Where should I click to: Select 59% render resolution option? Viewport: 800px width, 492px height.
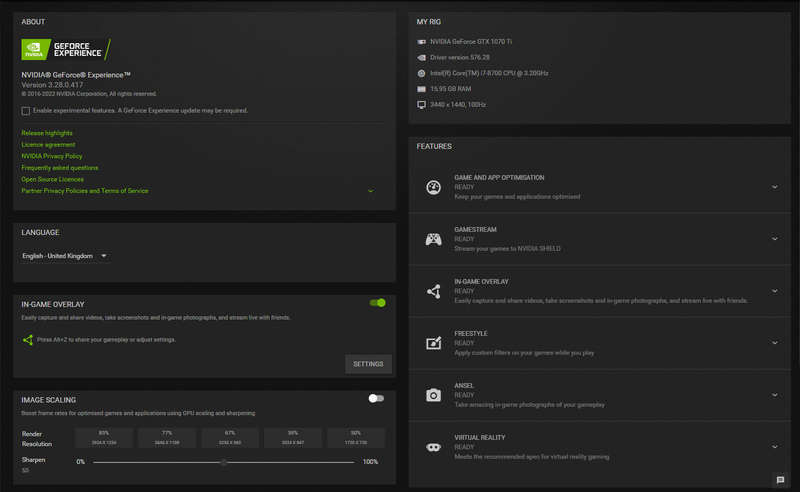click(x=293, y=437)
